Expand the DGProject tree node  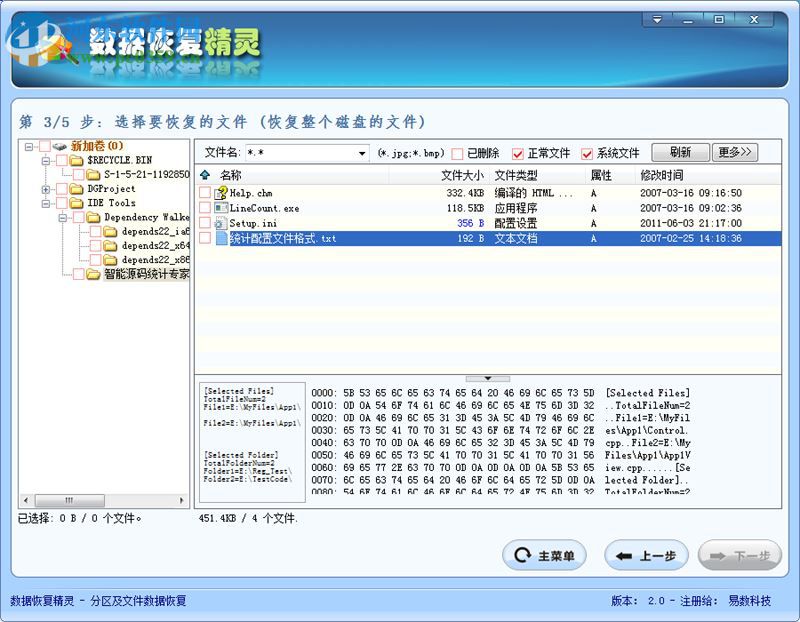tap(45, 189)
